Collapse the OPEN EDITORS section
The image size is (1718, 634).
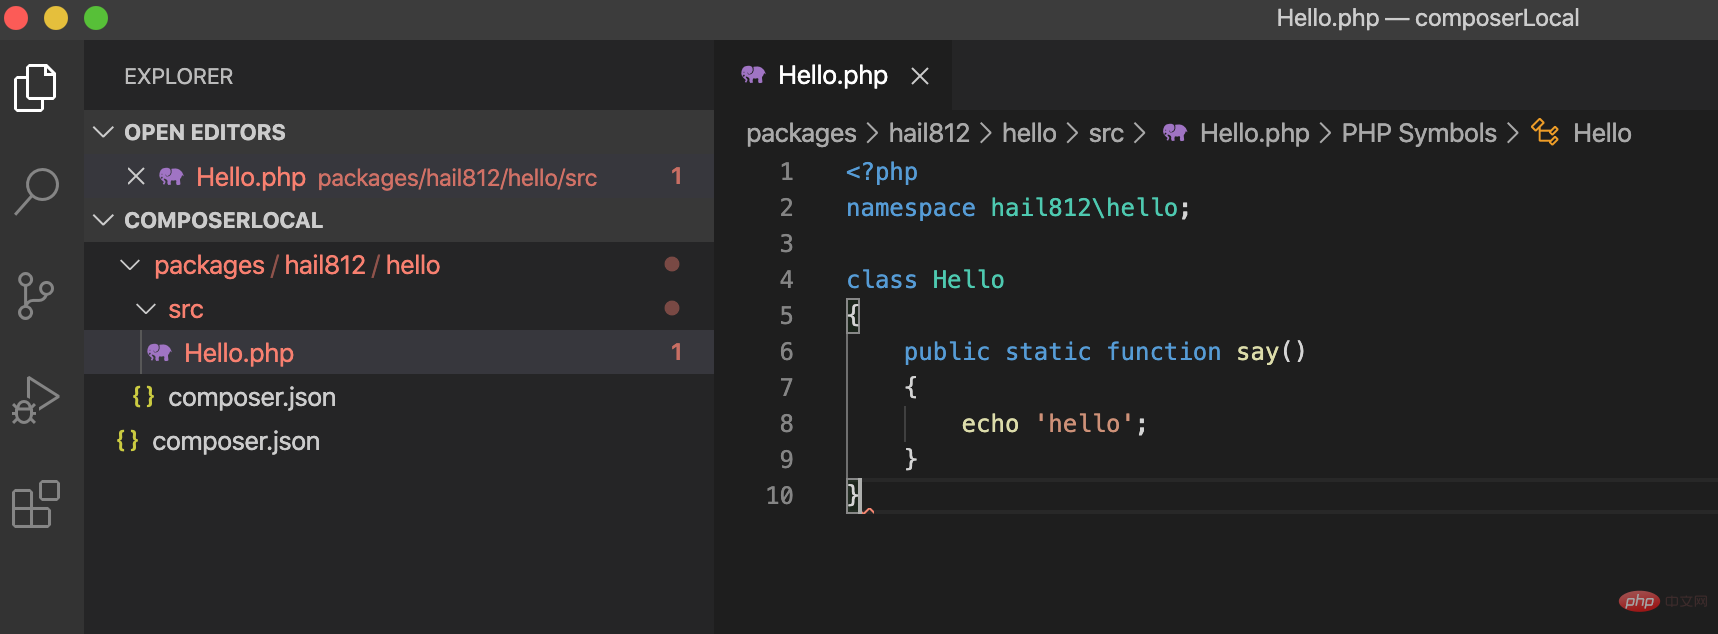[x=103, y=132]
